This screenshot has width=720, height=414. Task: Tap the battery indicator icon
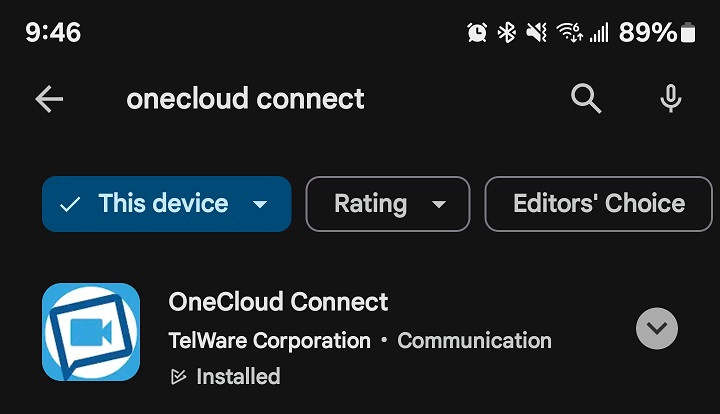click(688, 33)
